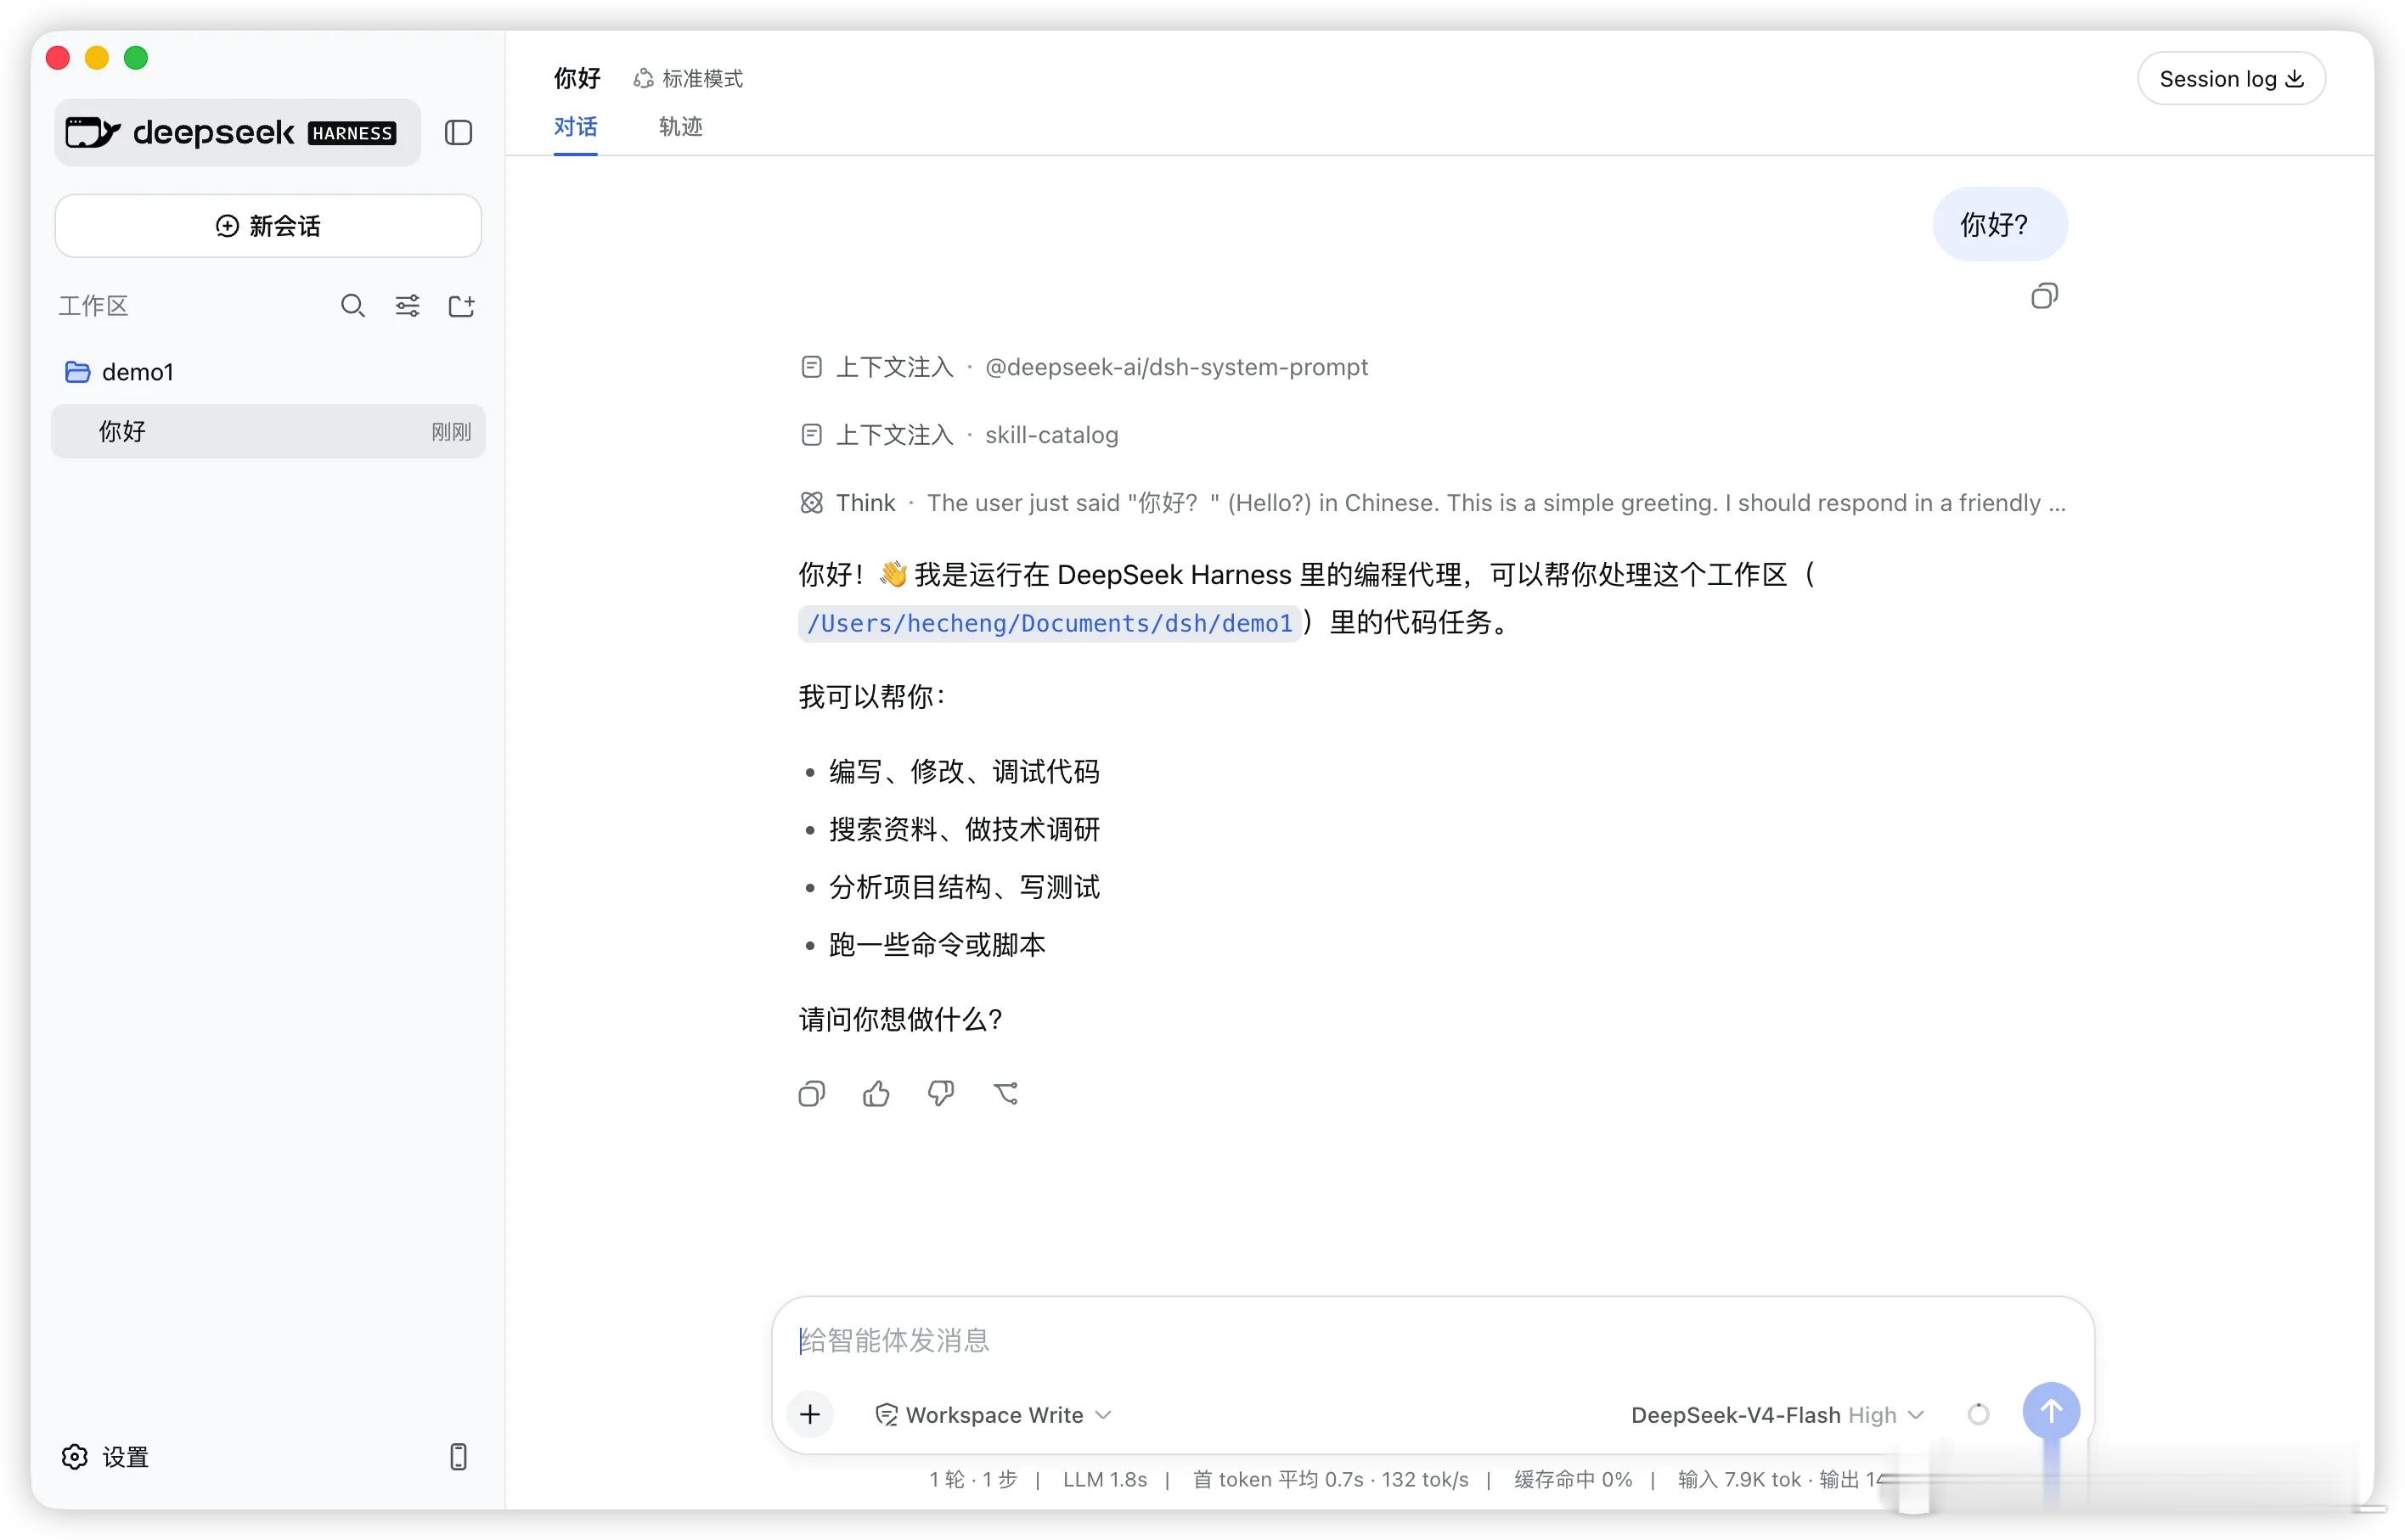The height and width of the screenshot is (1540, 2405).
Task: Start a new session with 新会话
Action: [268, 226]
